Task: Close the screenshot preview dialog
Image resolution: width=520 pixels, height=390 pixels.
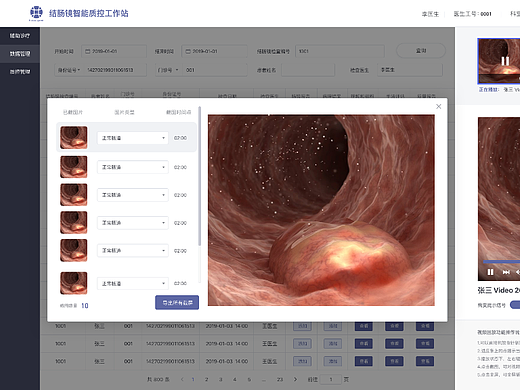Action: coord(438,106)
